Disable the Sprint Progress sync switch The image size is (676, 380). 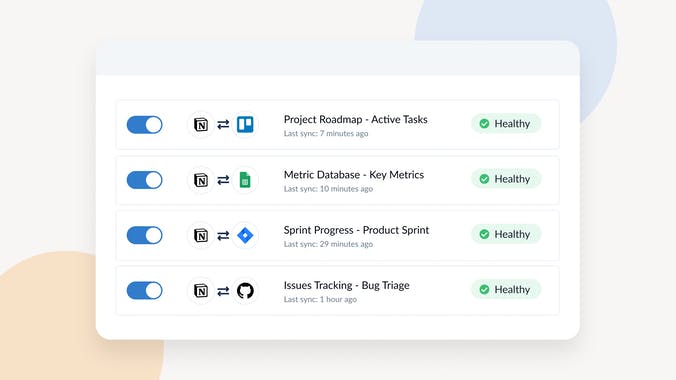144,235
